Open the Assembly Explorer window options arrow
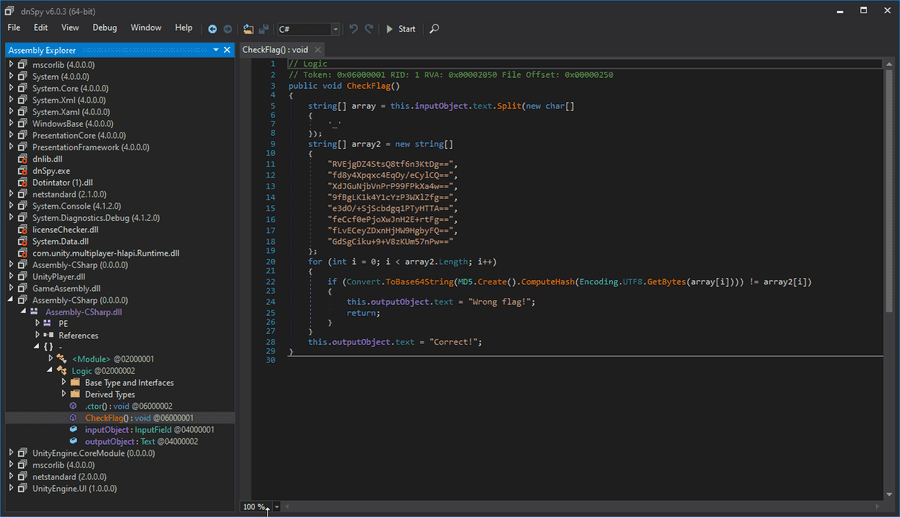 click(x=216, y=50)
